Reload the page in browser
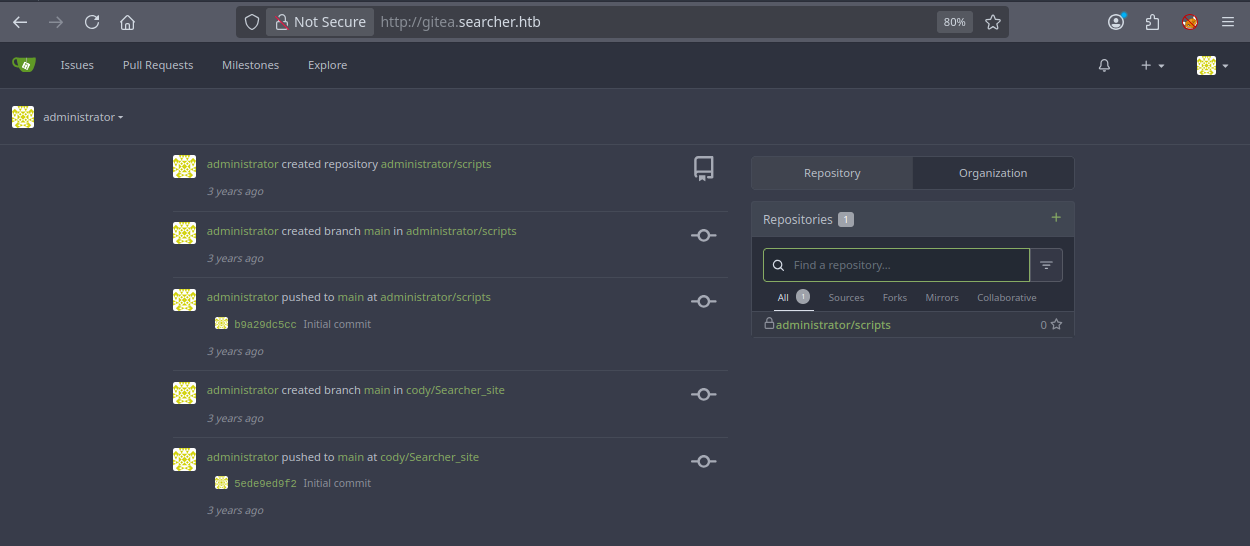Screen dimensions: 1250x546 click(x=92, y=22)
